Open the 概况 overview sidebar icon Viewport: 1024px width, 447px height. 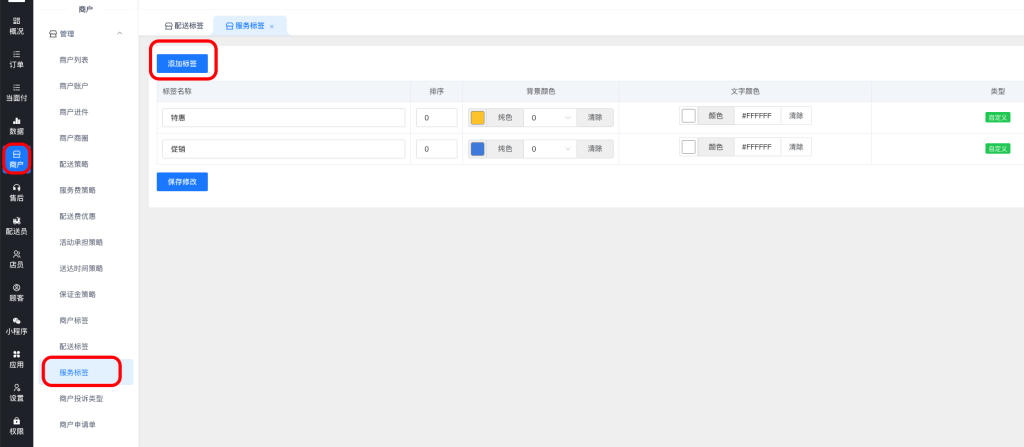[16, 25]
